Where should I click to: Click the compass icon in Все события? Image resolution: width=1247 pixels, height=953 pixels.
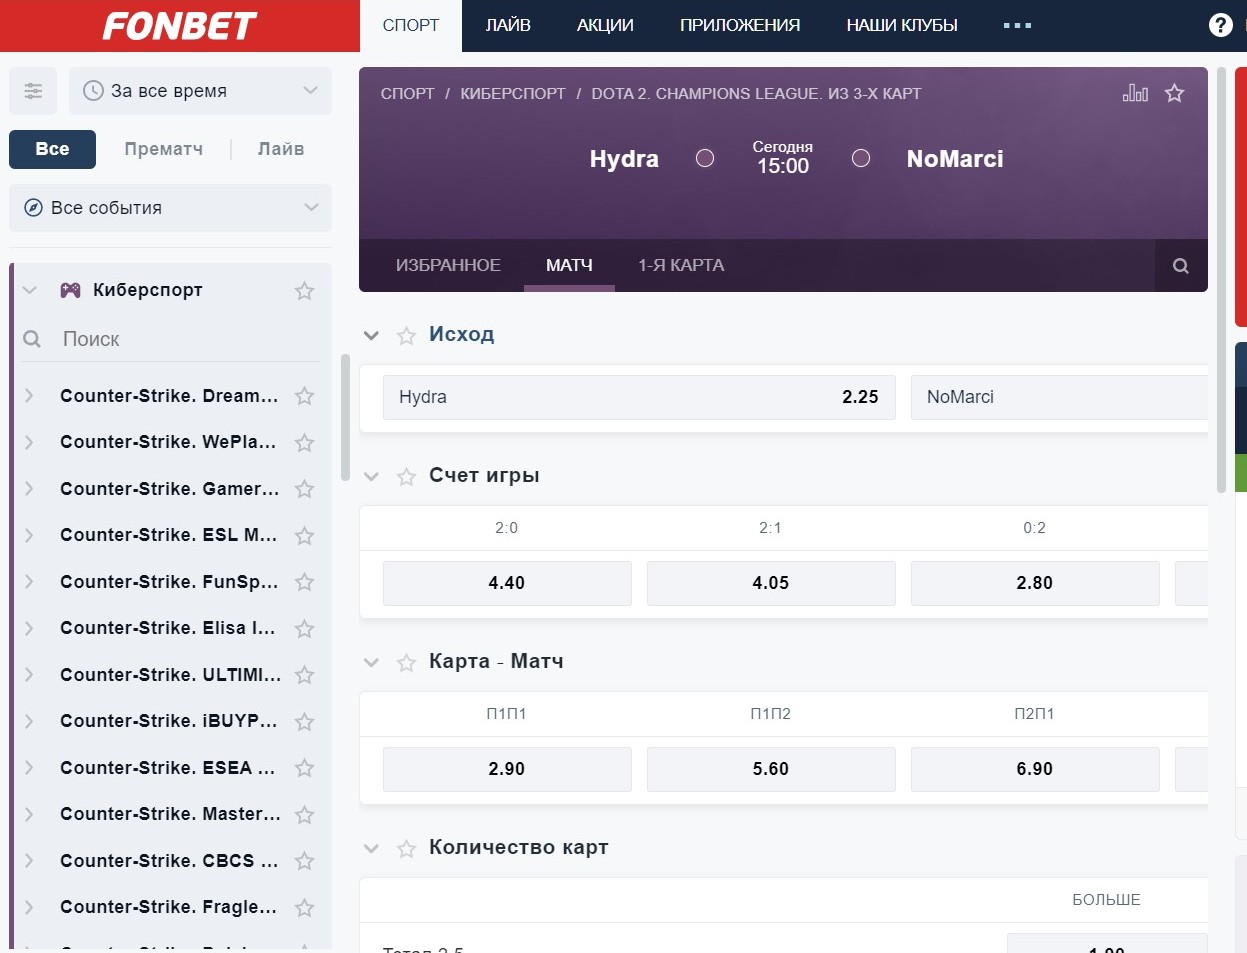33,208
